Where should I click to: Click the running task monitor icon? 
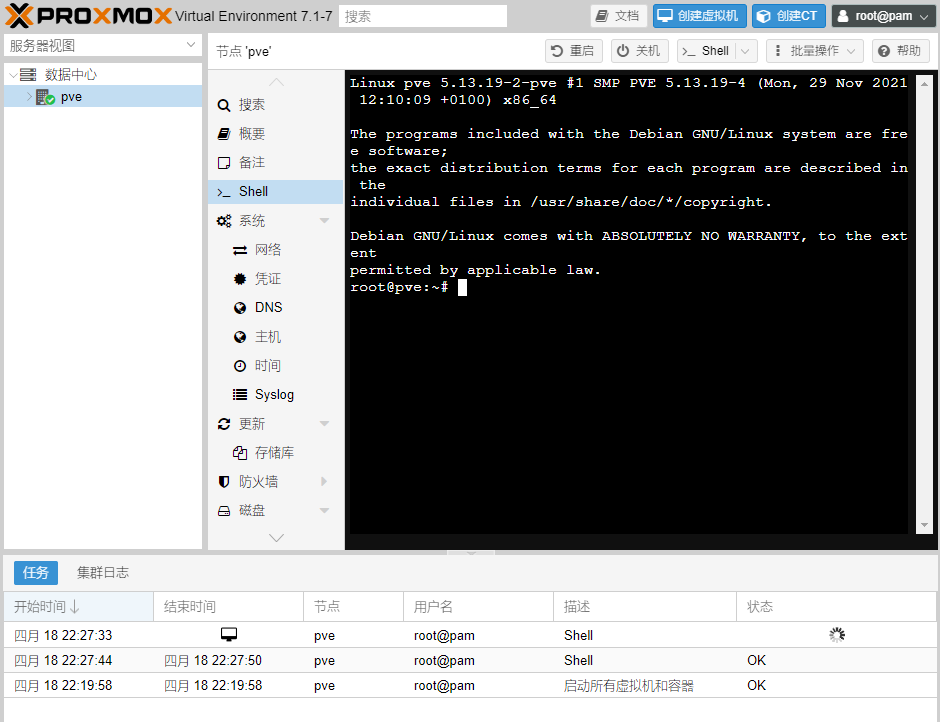coord(228,634)
